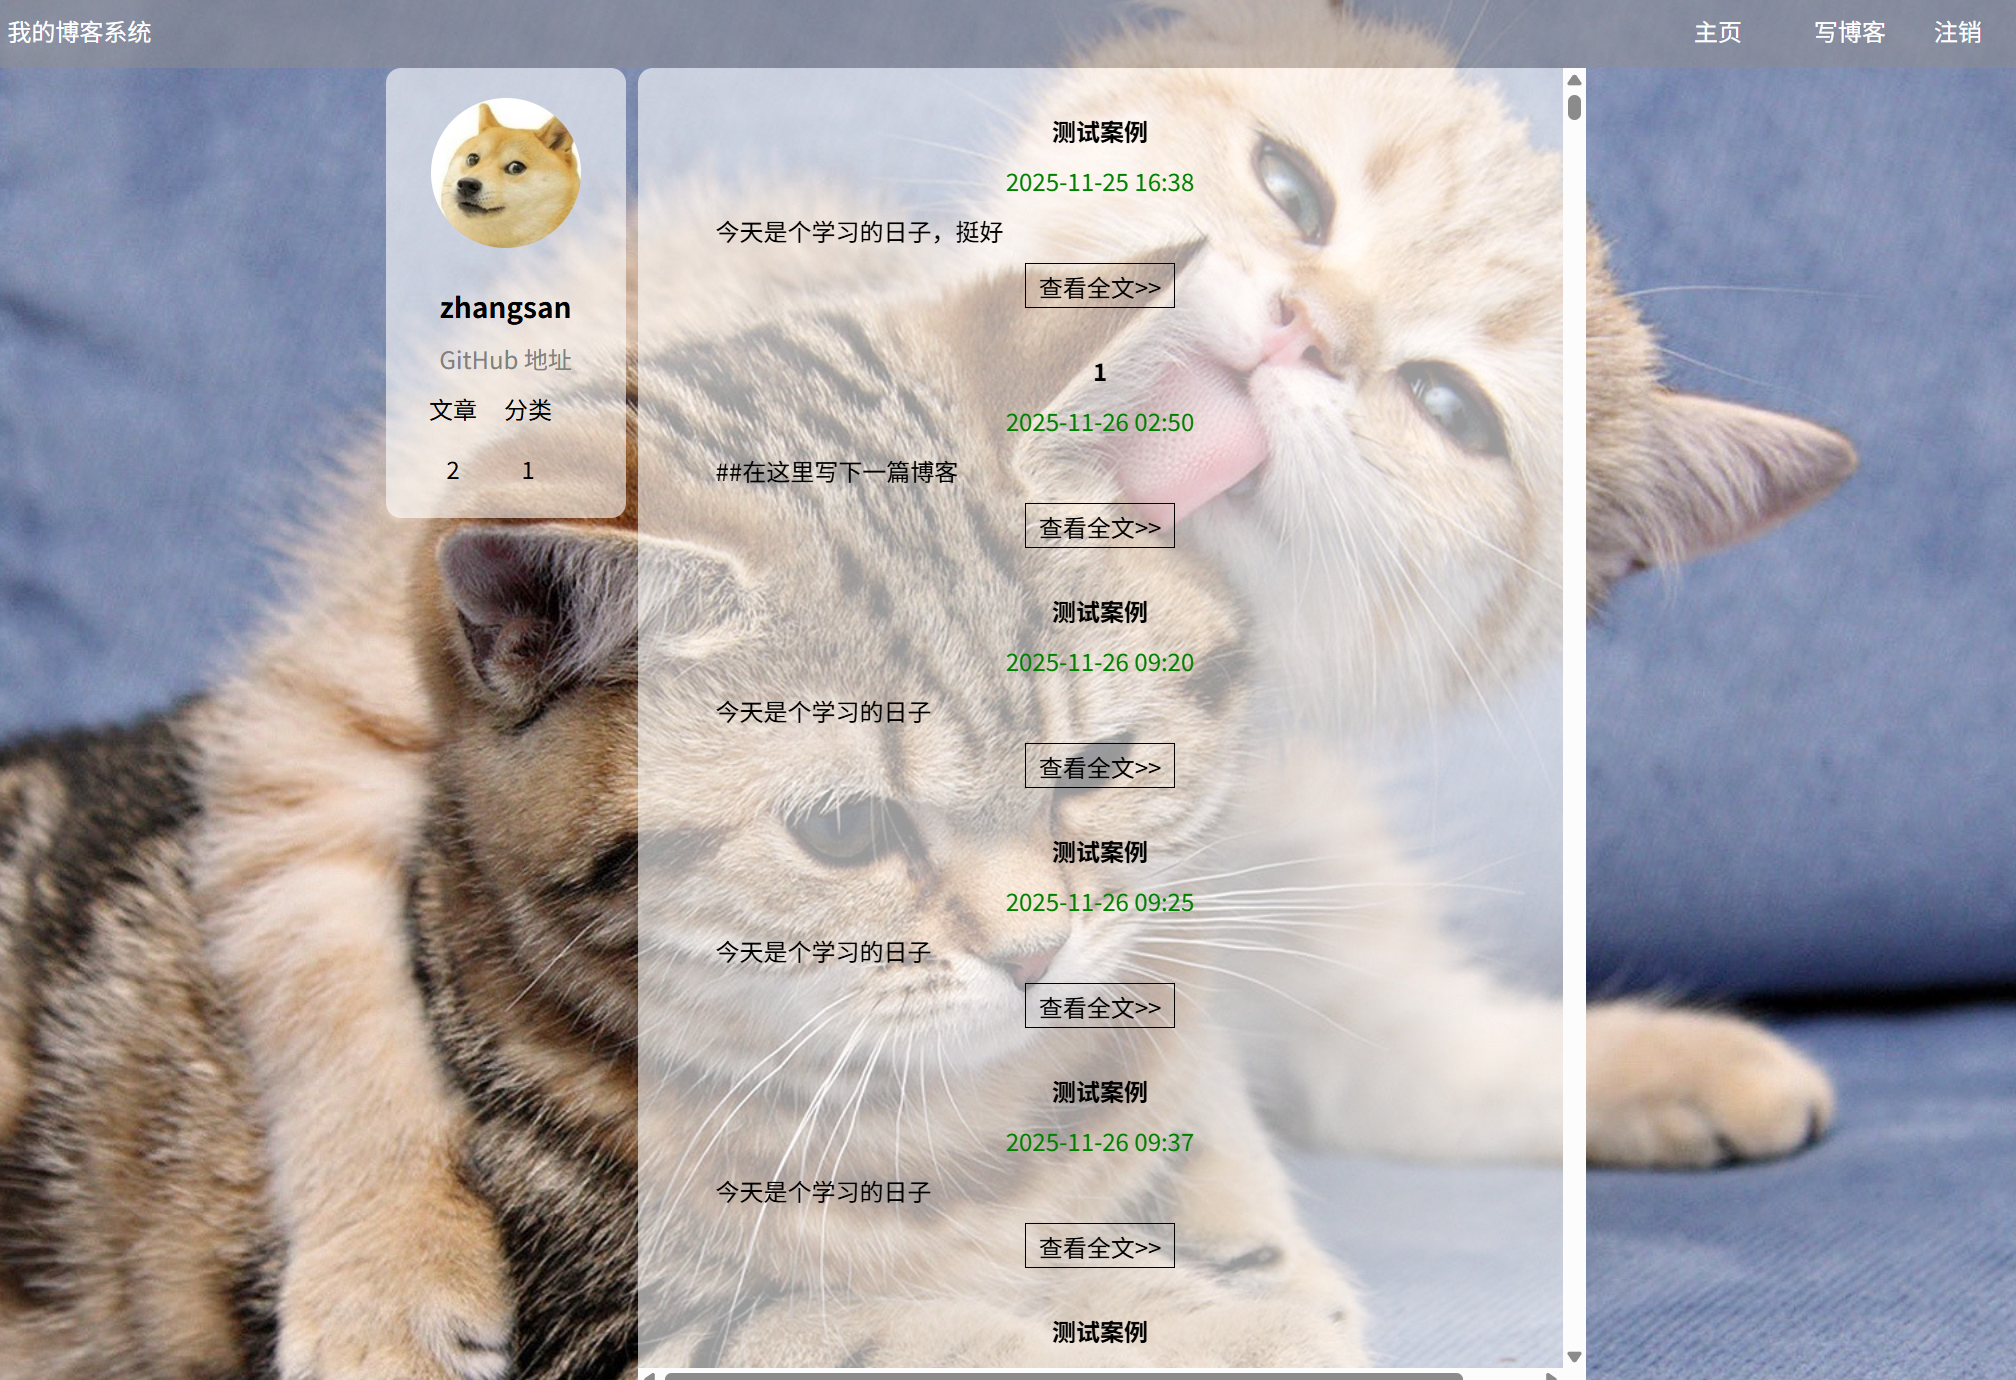2016x1380 pixels.
Task: Click 注销 to log out
Action: point(1957,33)
